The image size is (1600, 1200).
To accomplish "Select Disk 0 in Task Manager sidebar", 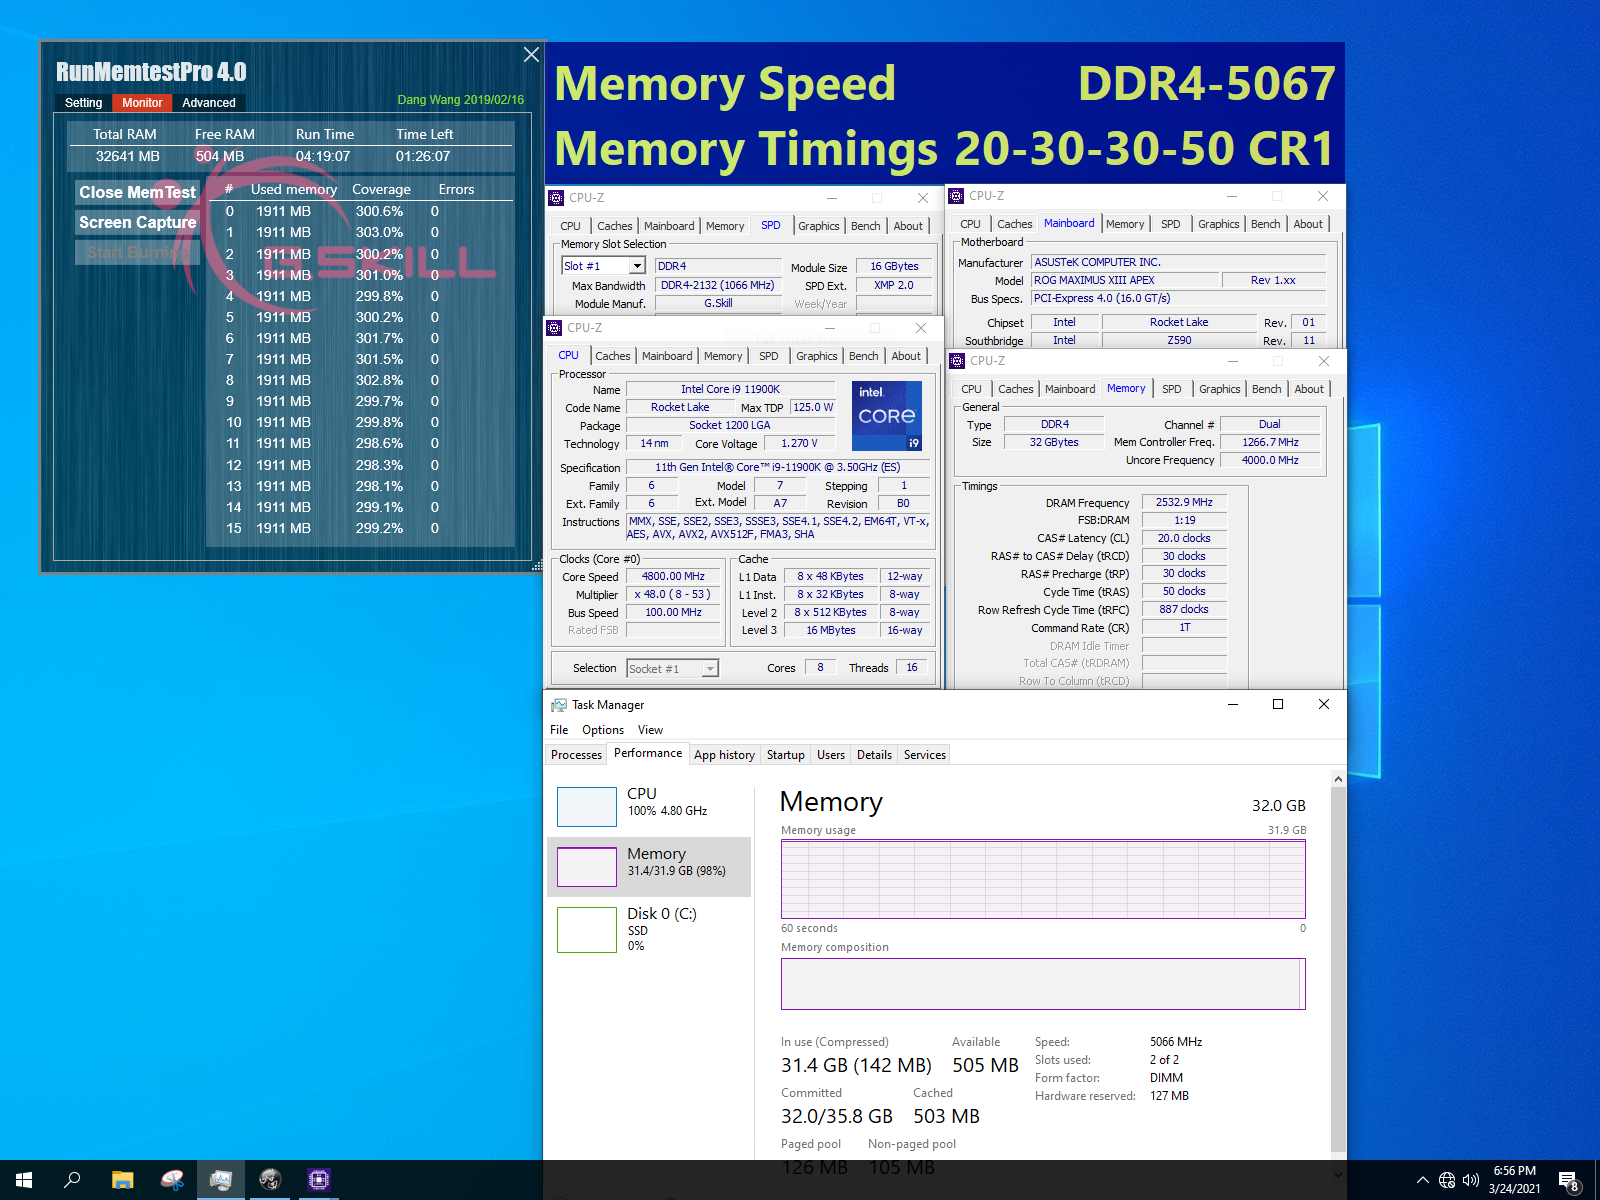I will coord(648,928).
